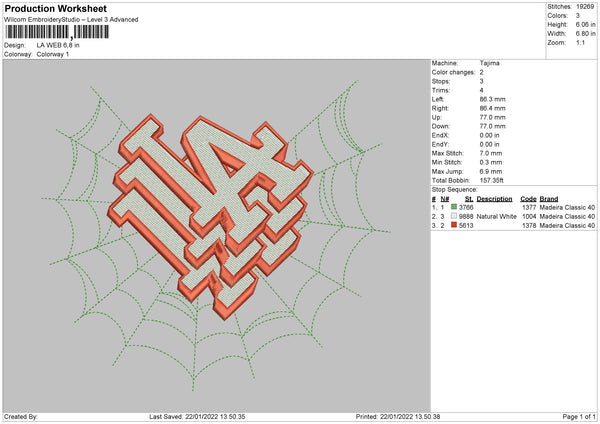Click the 'St.' column header
600x424 pixels.
(469, 199)
